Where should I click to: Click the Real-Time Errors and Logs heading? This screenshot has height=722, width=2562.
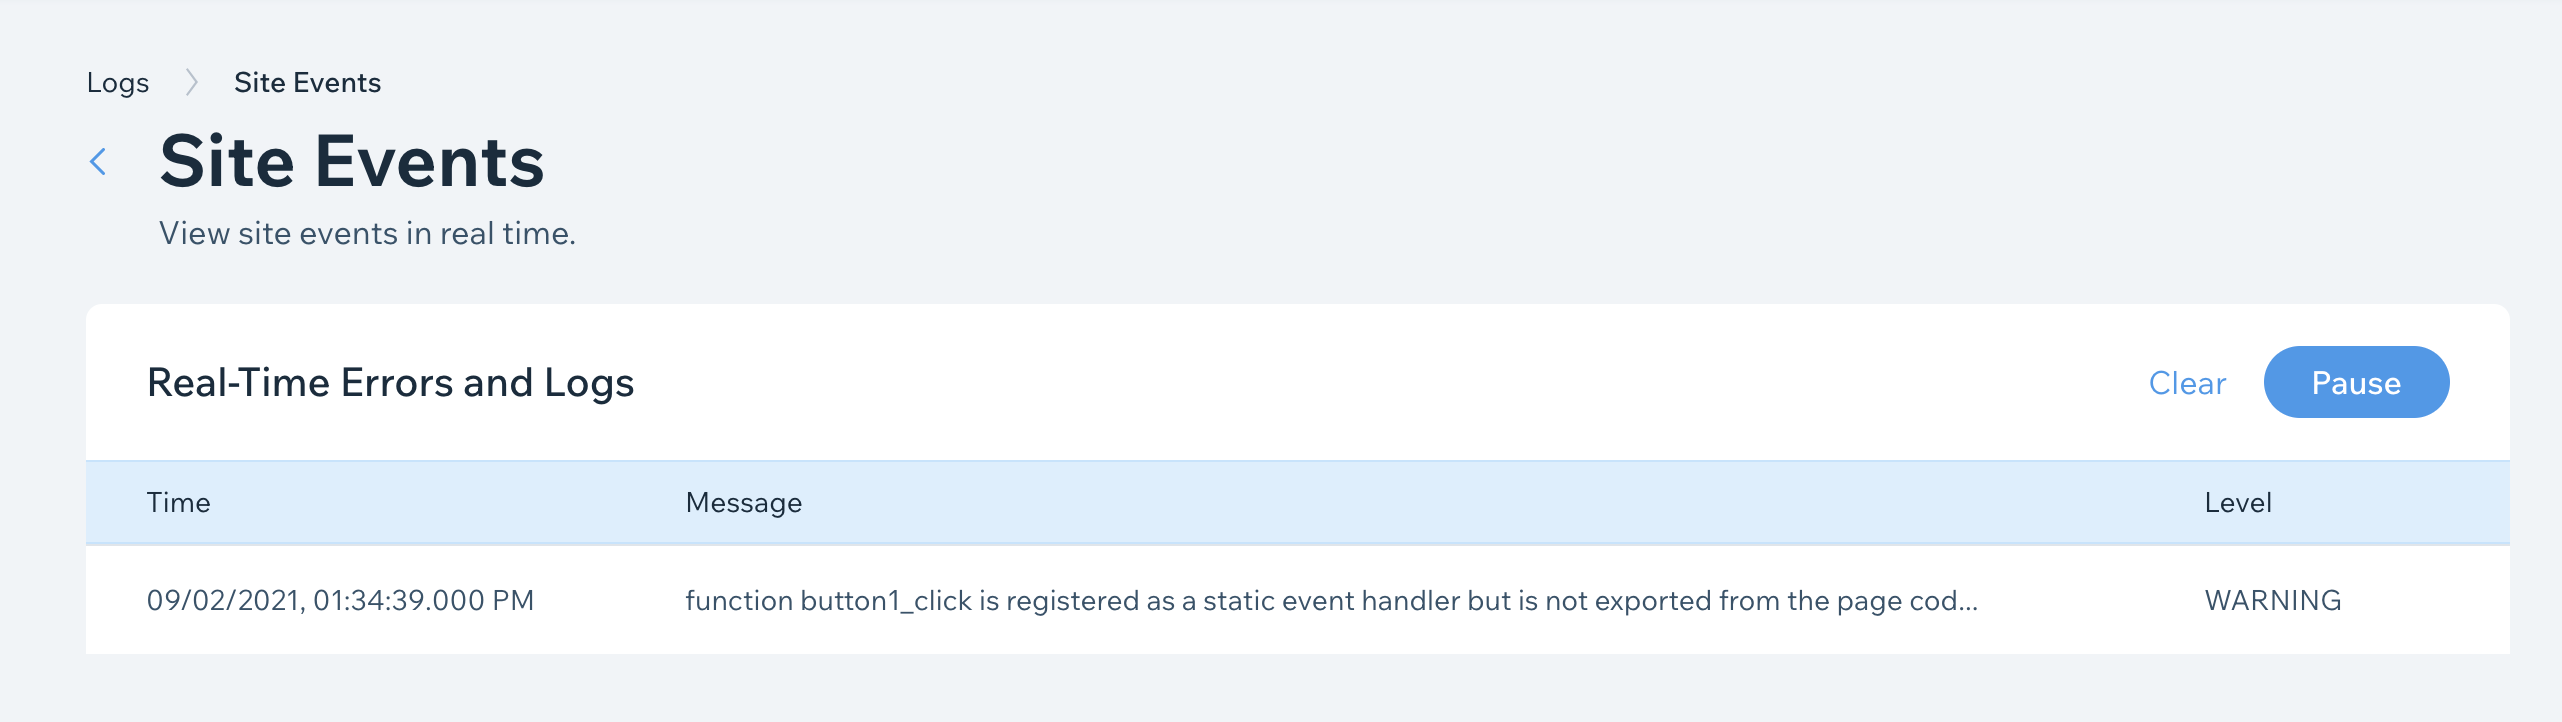390,383
